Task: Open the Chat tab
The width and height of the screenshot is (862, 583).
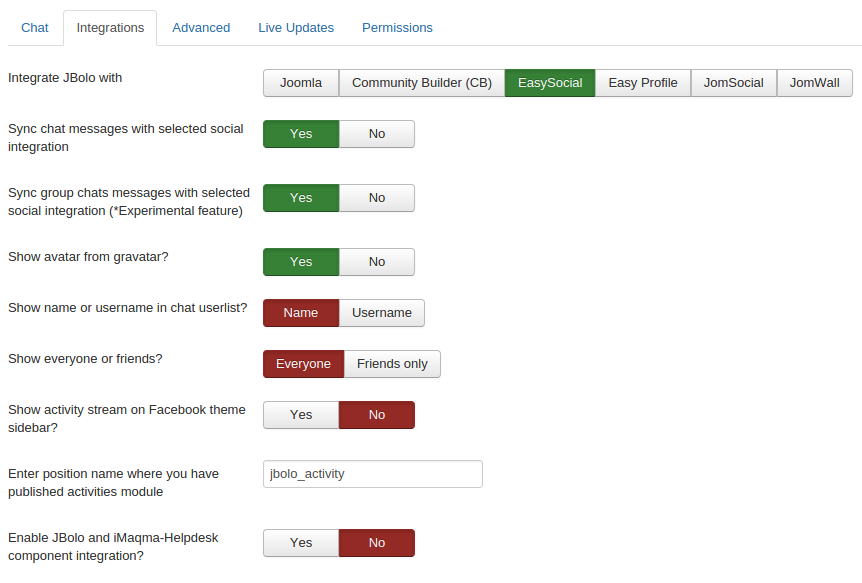Action: pos(35,28)
